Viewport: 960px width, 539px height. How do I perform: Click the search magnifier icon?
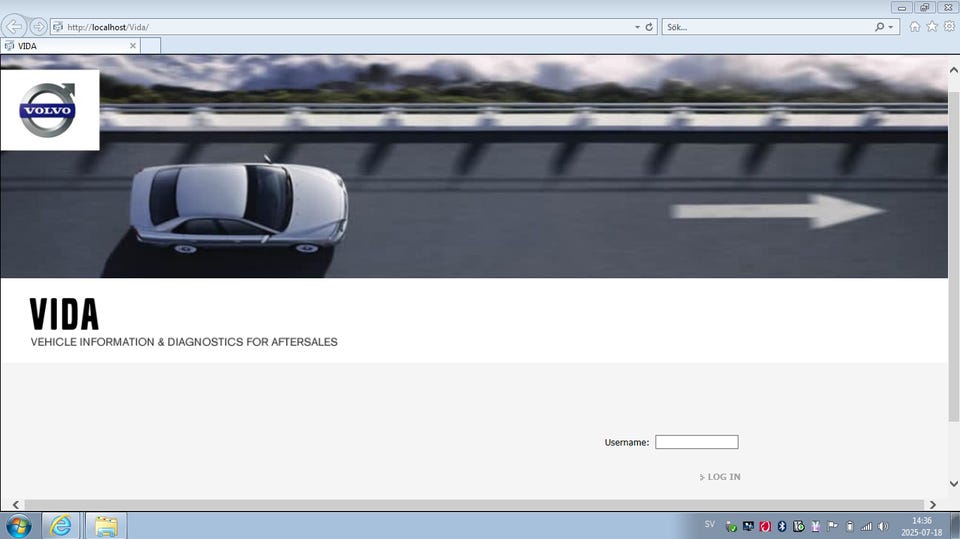pos(879,27)
